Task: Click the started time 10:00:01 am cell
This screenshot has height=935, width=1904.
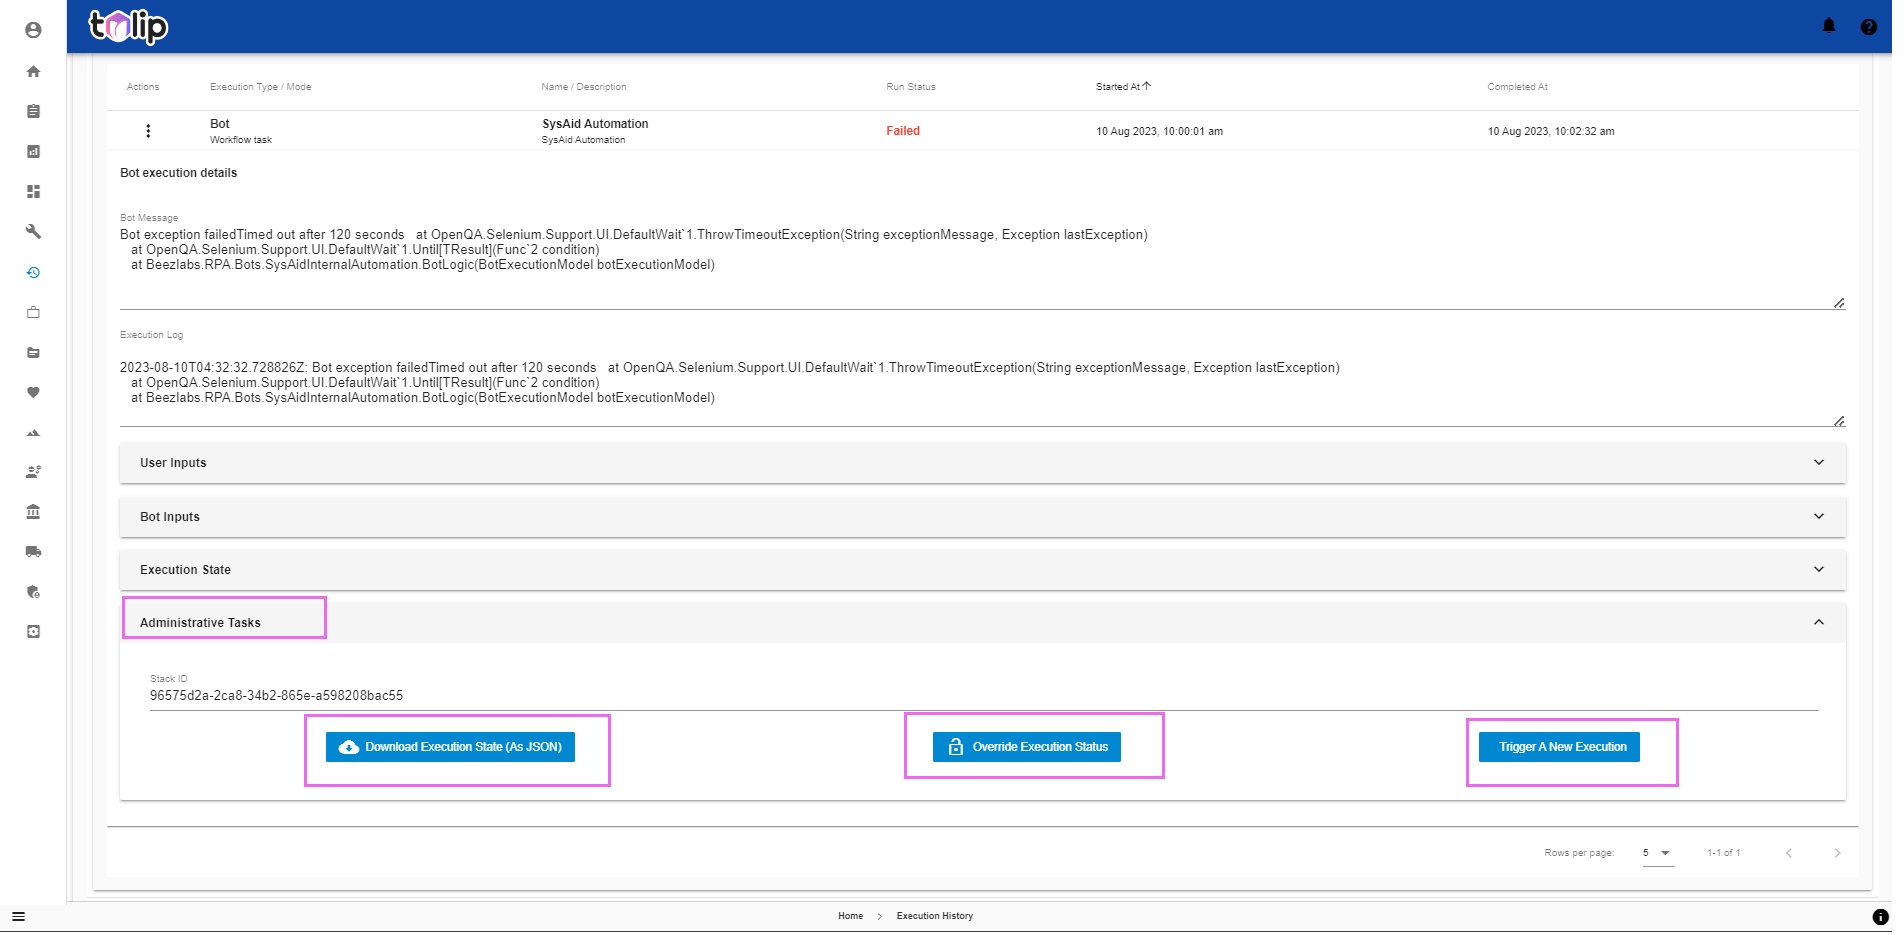Action: (1159, 131)
